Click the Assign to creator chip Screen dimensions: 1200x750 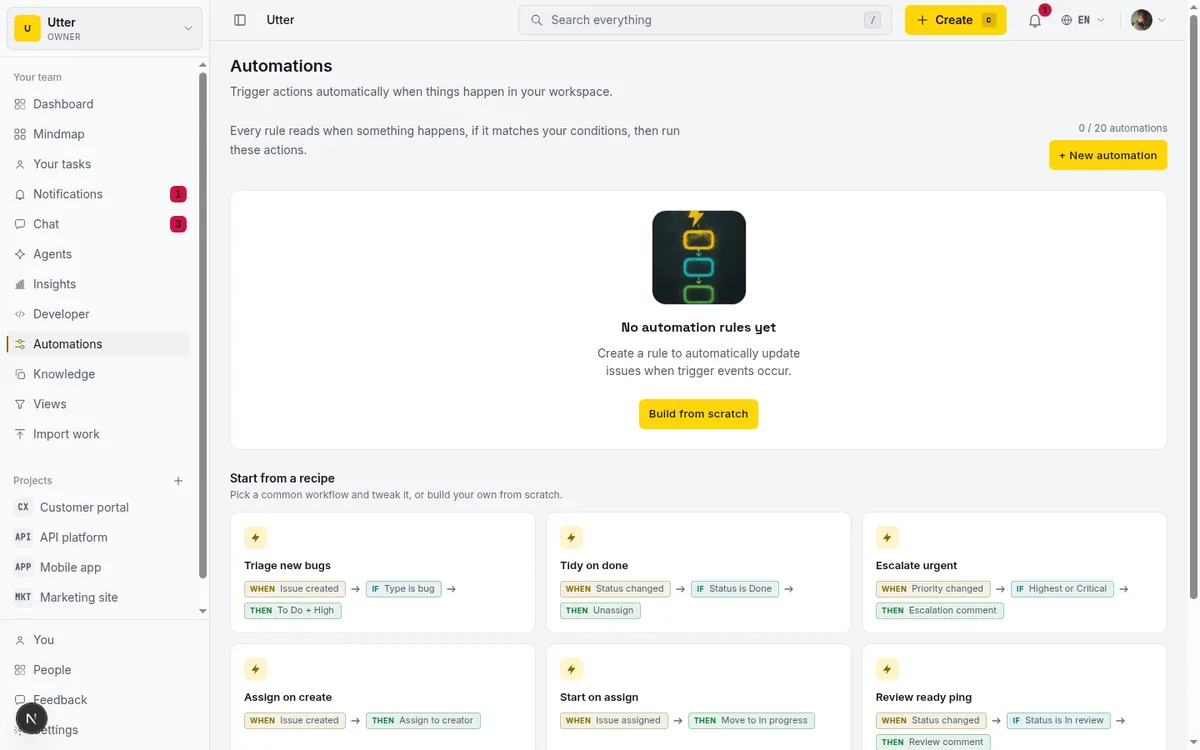(424, 721)
